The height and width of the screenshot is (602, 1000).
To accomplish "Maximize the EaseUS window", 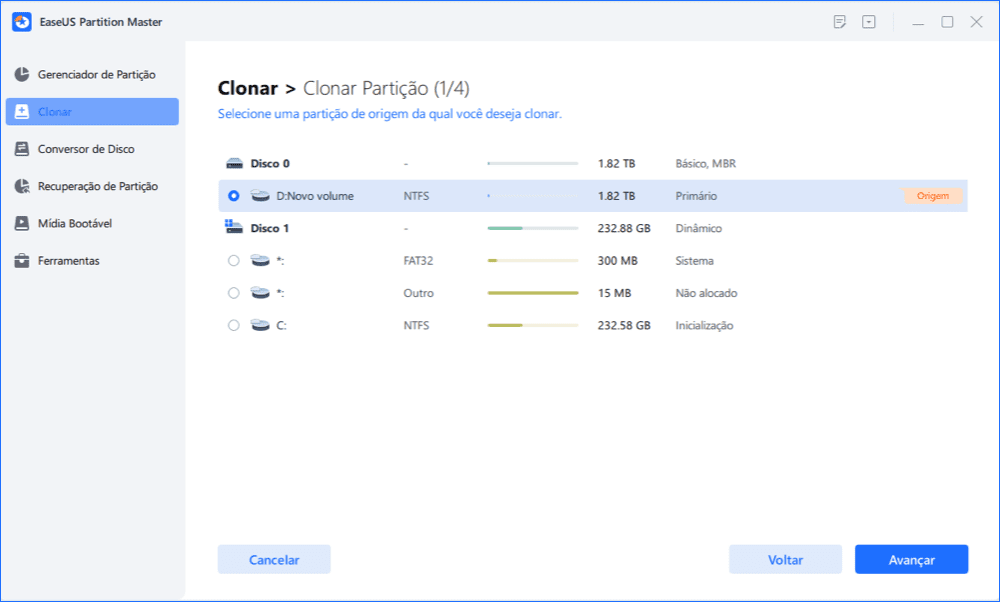I will (948, 22).
